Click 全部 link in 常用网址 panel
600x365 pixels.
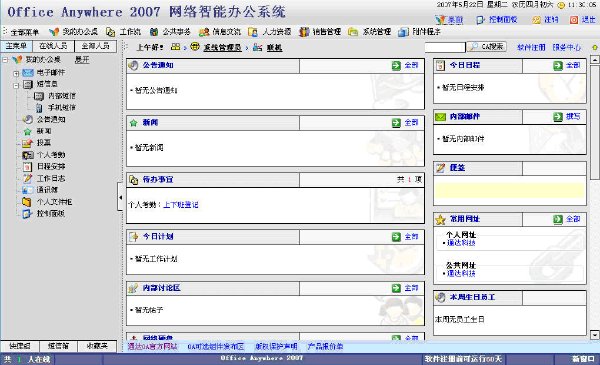click(573, 219)
